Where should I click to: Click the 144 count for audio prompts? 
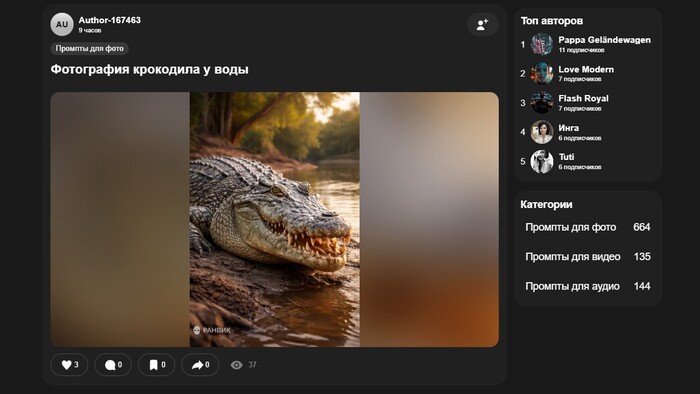pyautogui.click(x=642, y=286)
